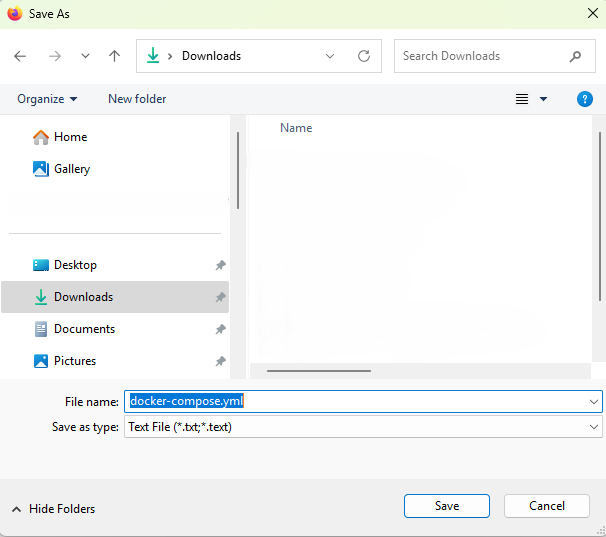606x537 pixels.
Task: Toggle the pin next to Documents
Action: point(220,329)
